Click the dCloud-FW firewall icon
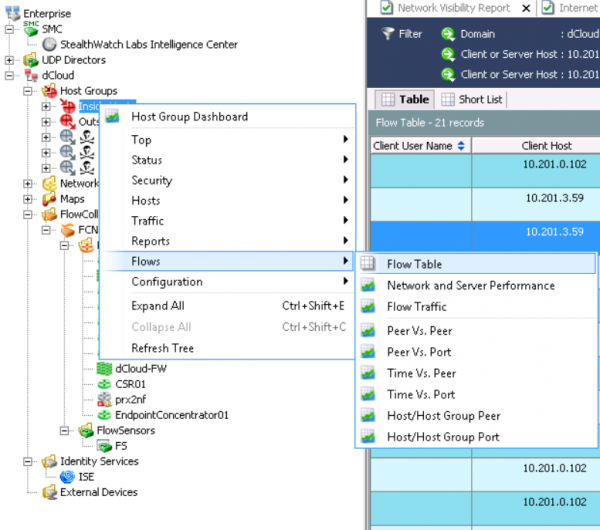The image size is (600, 530). pyautogui.click(x=103, y=368)
